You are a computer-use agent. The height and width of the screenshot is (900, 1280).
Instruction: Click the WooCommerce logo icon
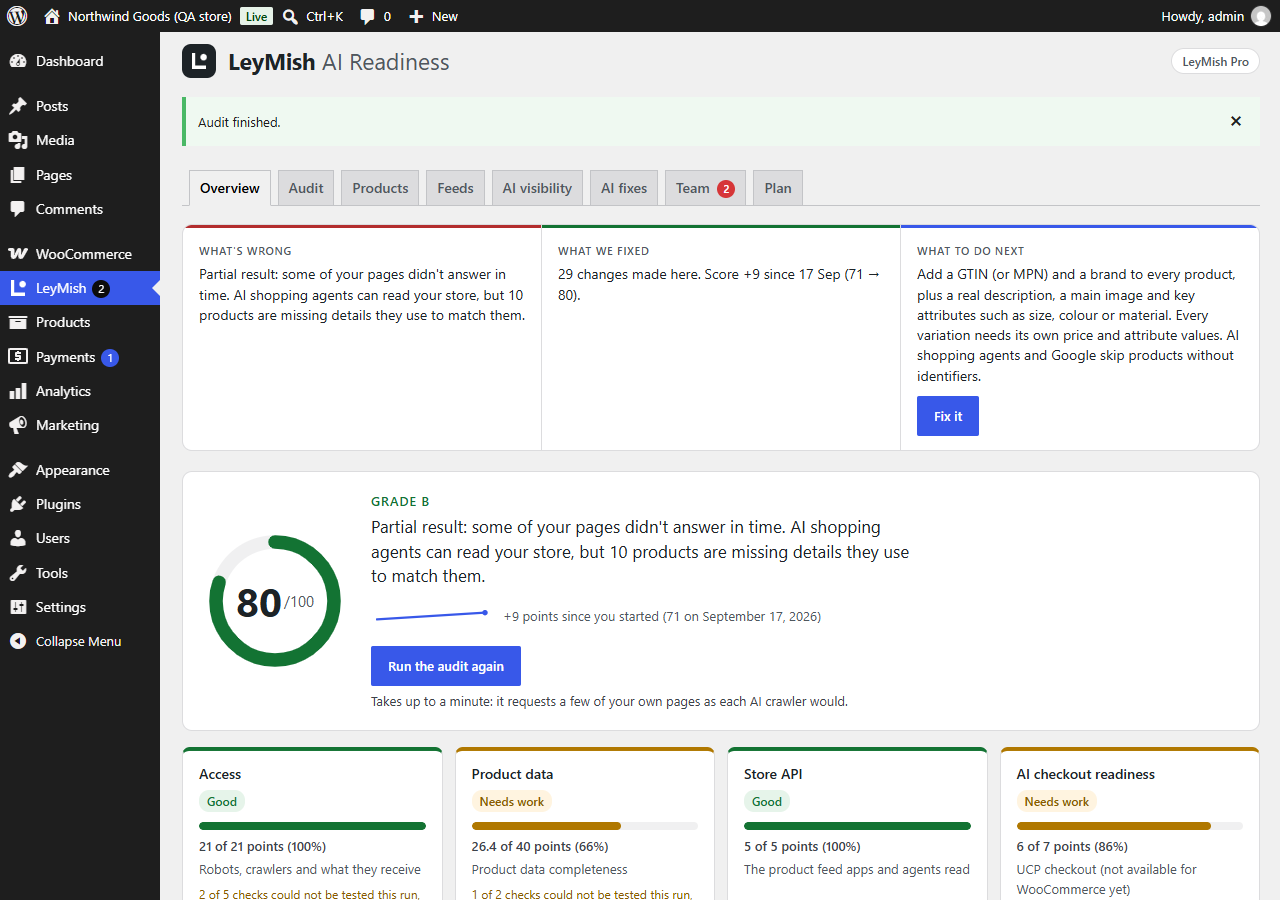click(18, 254)
